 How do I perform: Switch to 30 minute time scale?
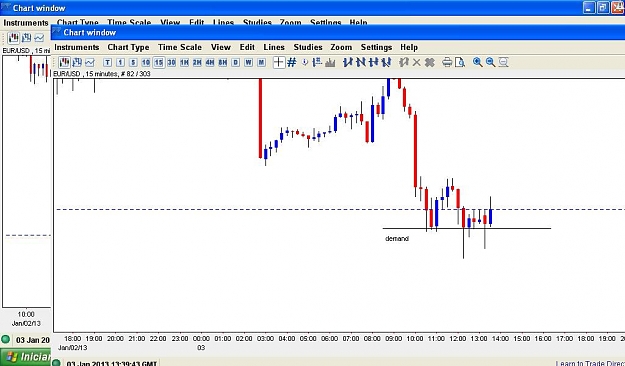click(171, 62)
